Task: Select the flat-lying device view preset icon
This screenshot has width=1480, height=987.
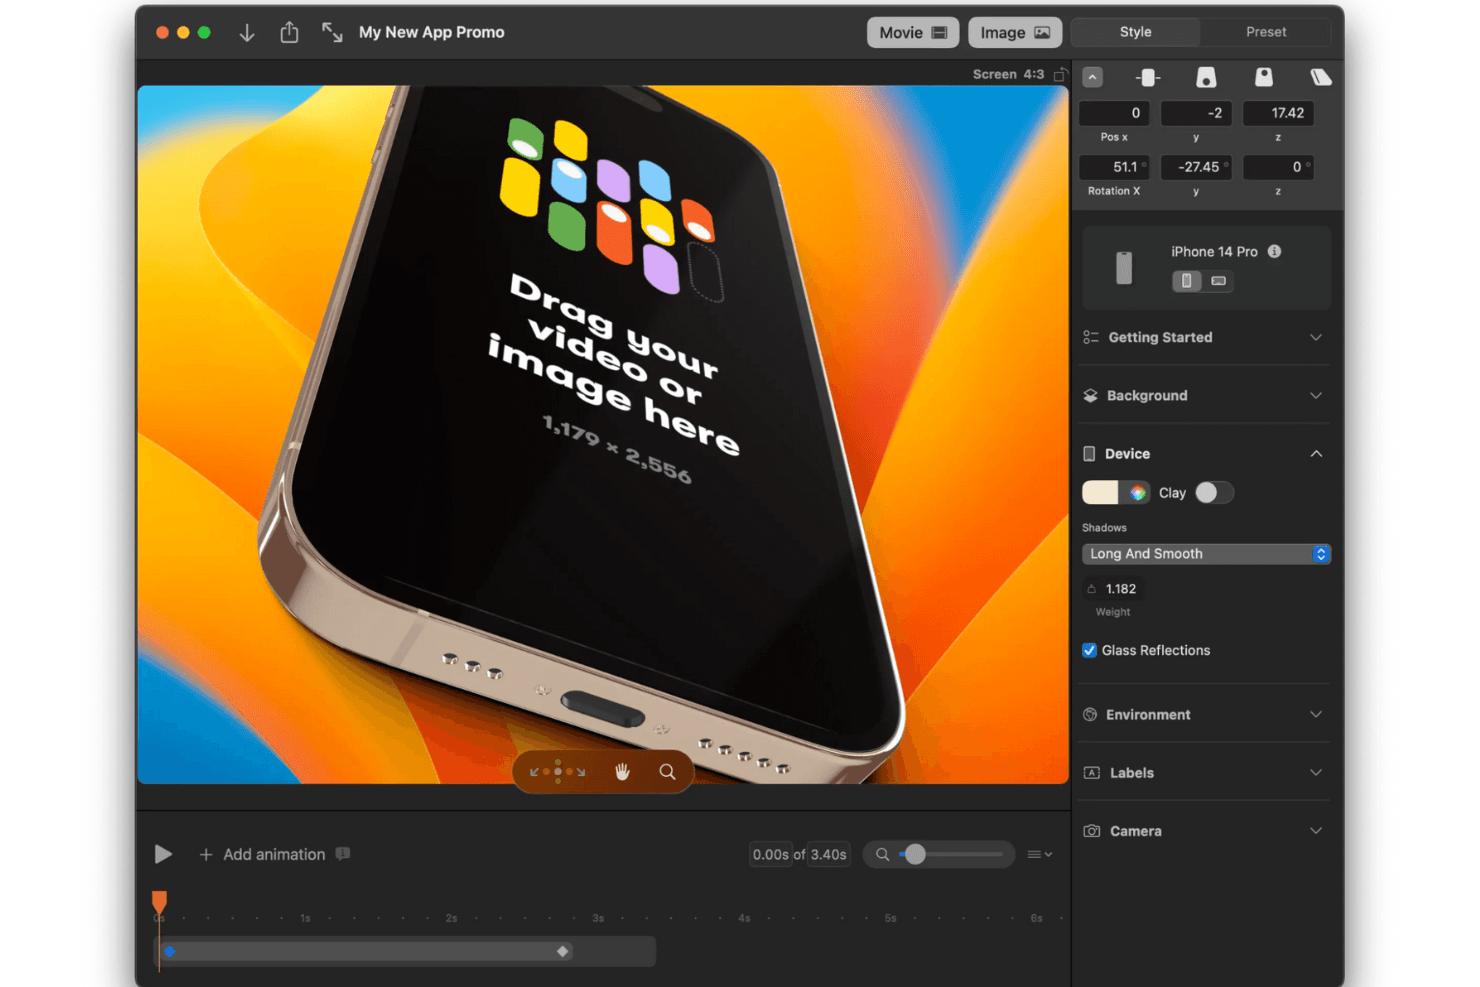Action: [1320, 77]
